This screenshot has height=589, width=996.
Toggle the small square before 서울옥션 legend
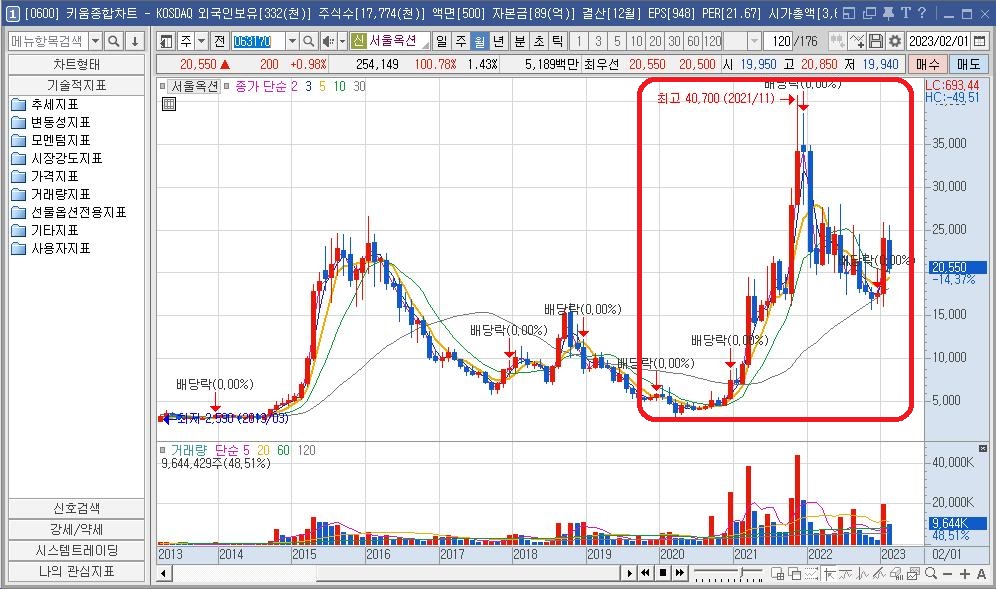point(163,86)
